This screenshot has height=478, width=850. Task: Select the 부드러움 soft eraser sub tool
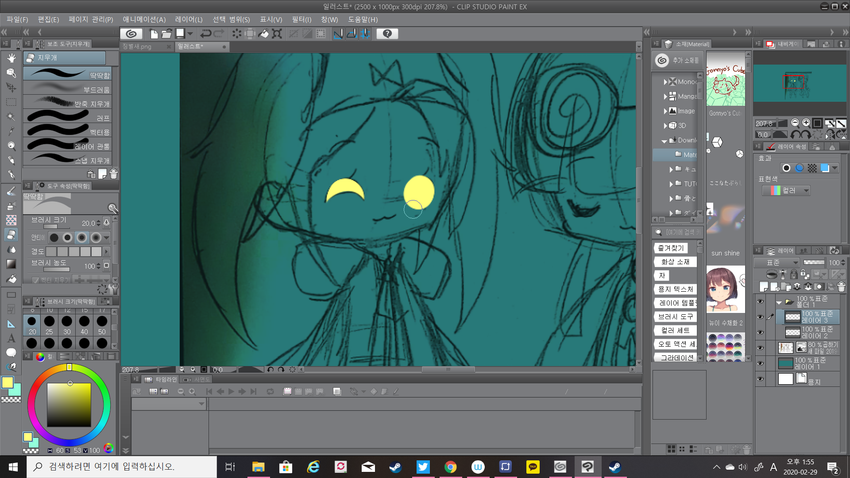[68, 88]
